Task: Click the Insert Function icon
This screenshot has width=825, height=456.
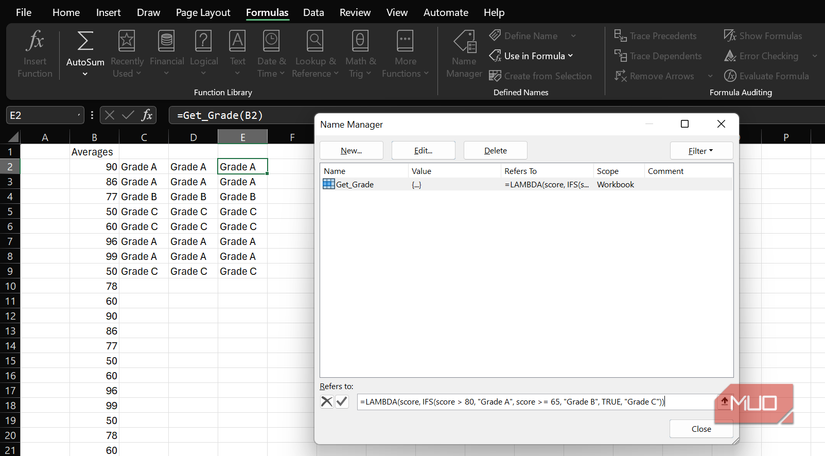Action: click(x=35, y=53)
